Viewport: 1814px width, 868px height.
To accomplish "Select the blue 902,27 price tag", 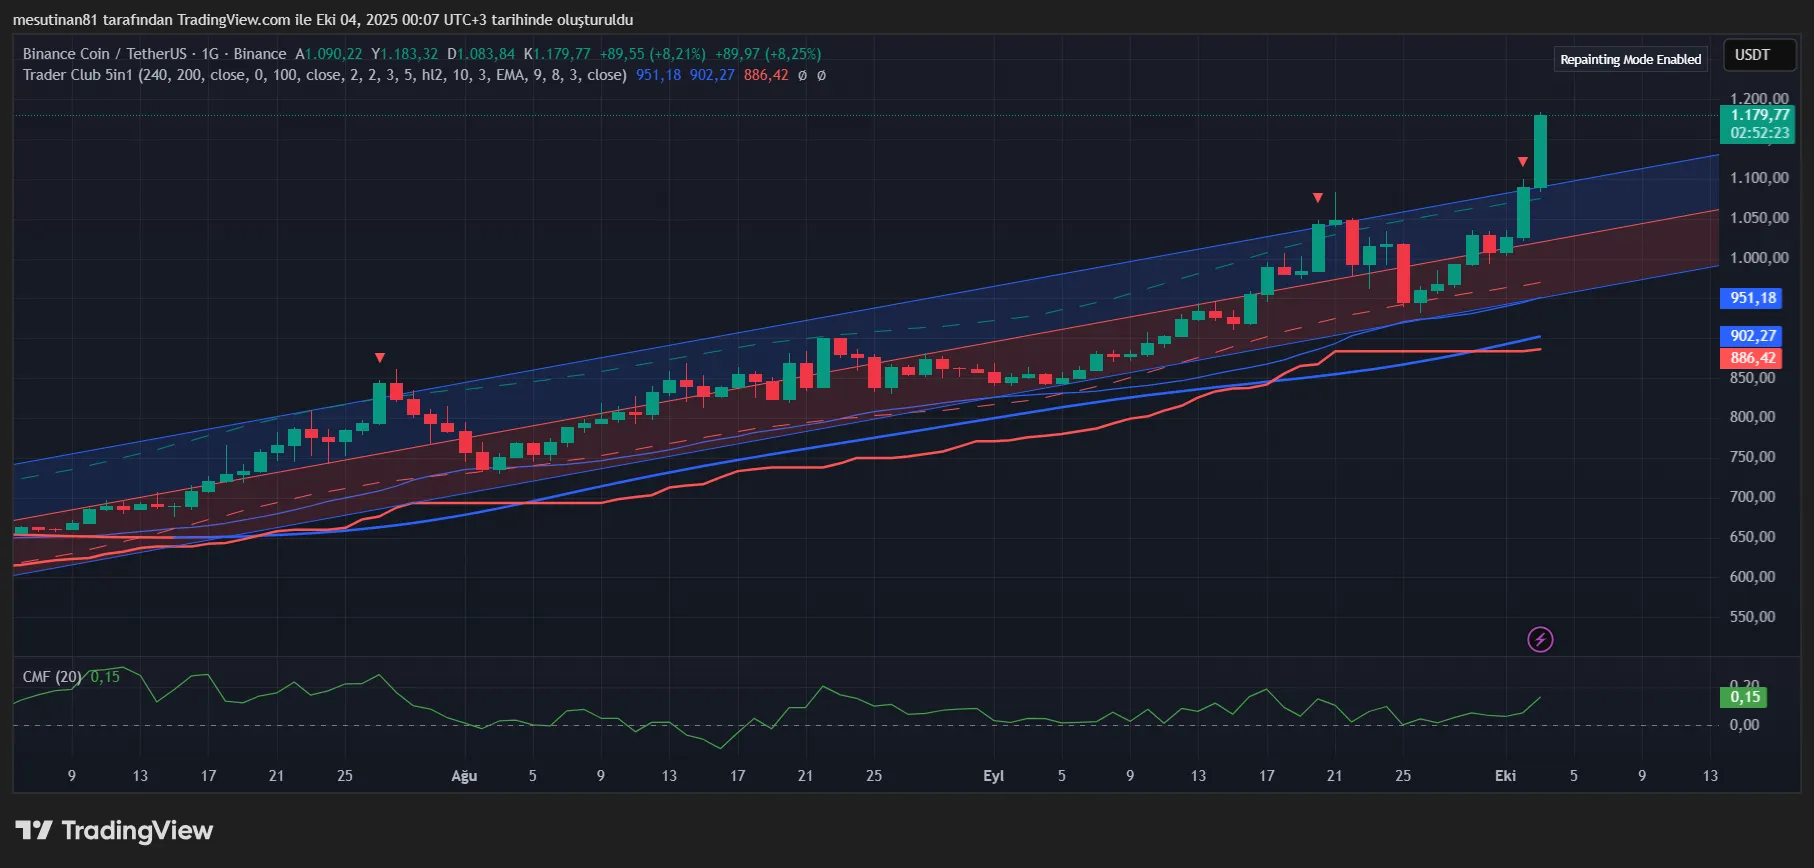I will pos(1753,336).
